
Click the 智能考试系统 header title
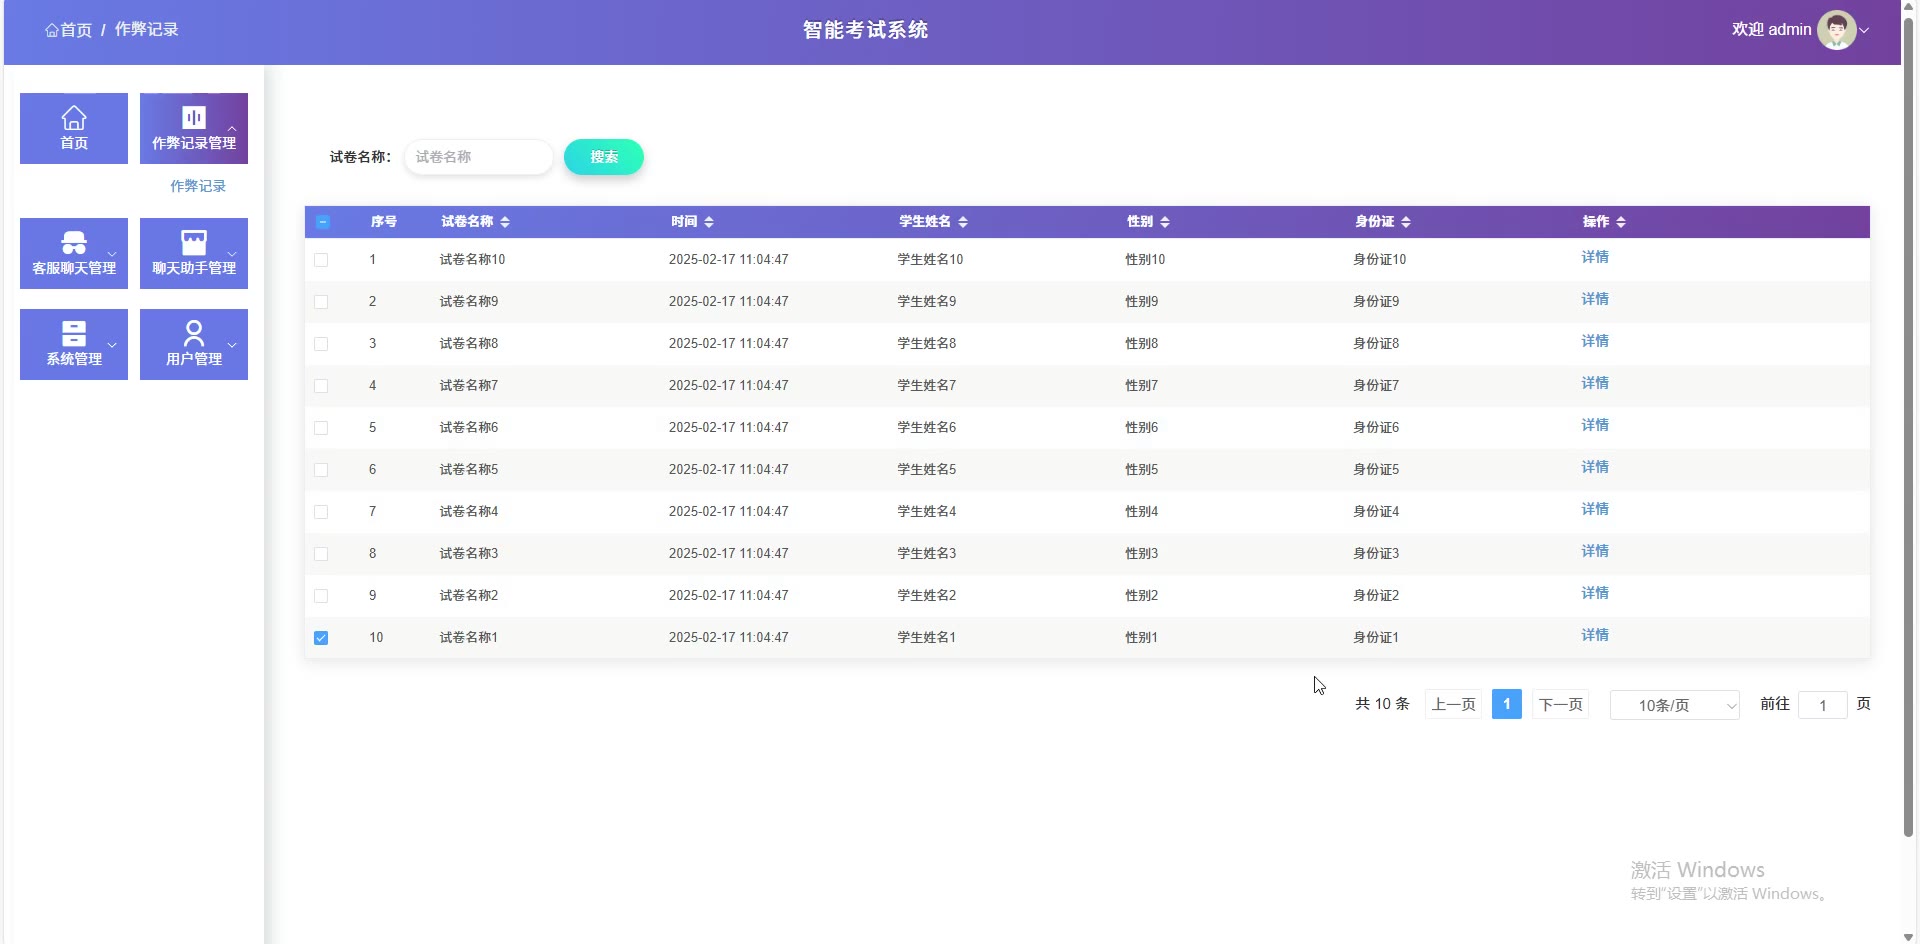tap(865, 30)
